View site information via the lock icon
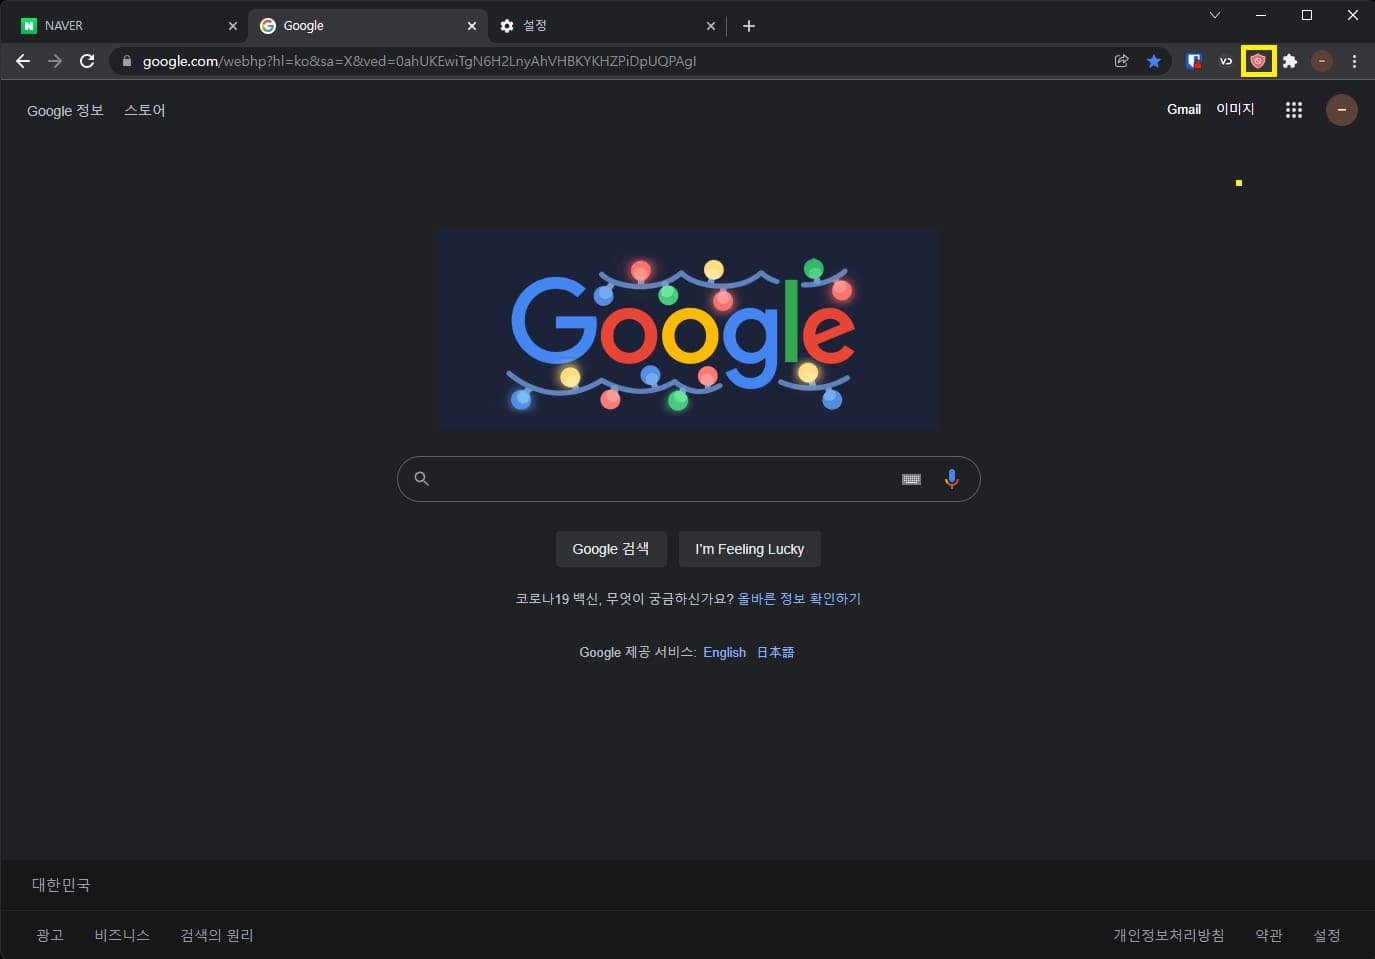The height and width of the screenshot is (959, 1375). [126, 61]
